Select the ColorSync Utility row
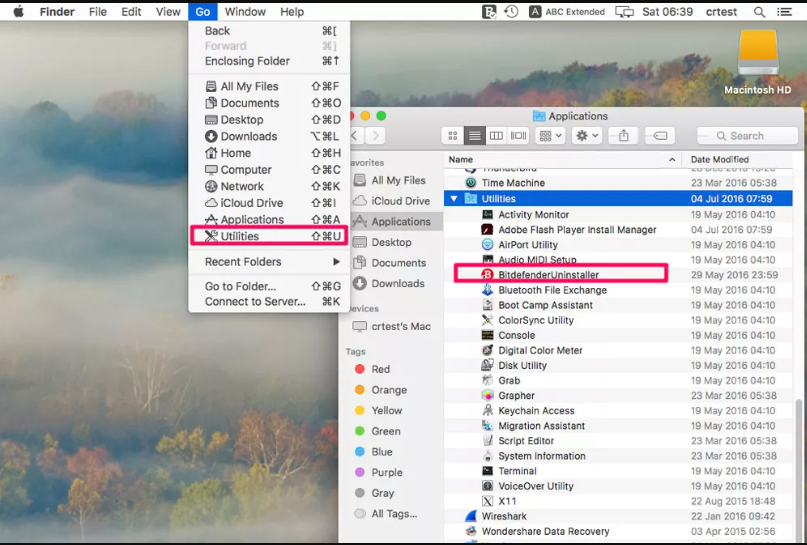The height and width of the screenshot is (545, 807). click(x=618, y=320)
